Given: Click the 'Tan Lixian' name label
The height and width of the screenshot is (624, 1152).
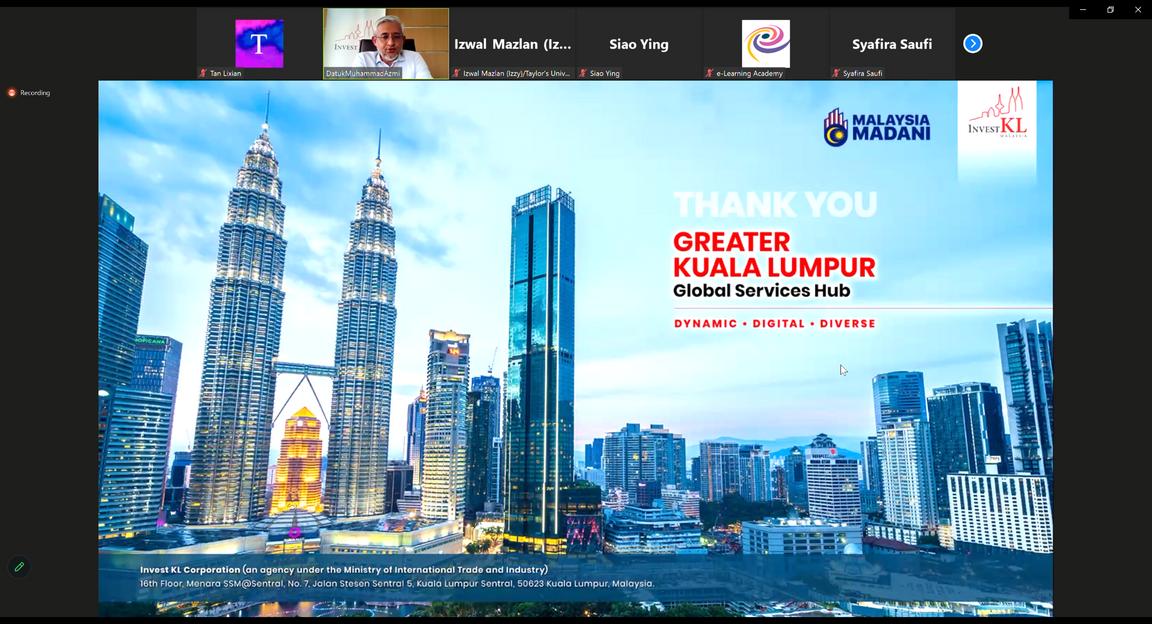Looking at the screenshot, I should click(x=226, y=73).
